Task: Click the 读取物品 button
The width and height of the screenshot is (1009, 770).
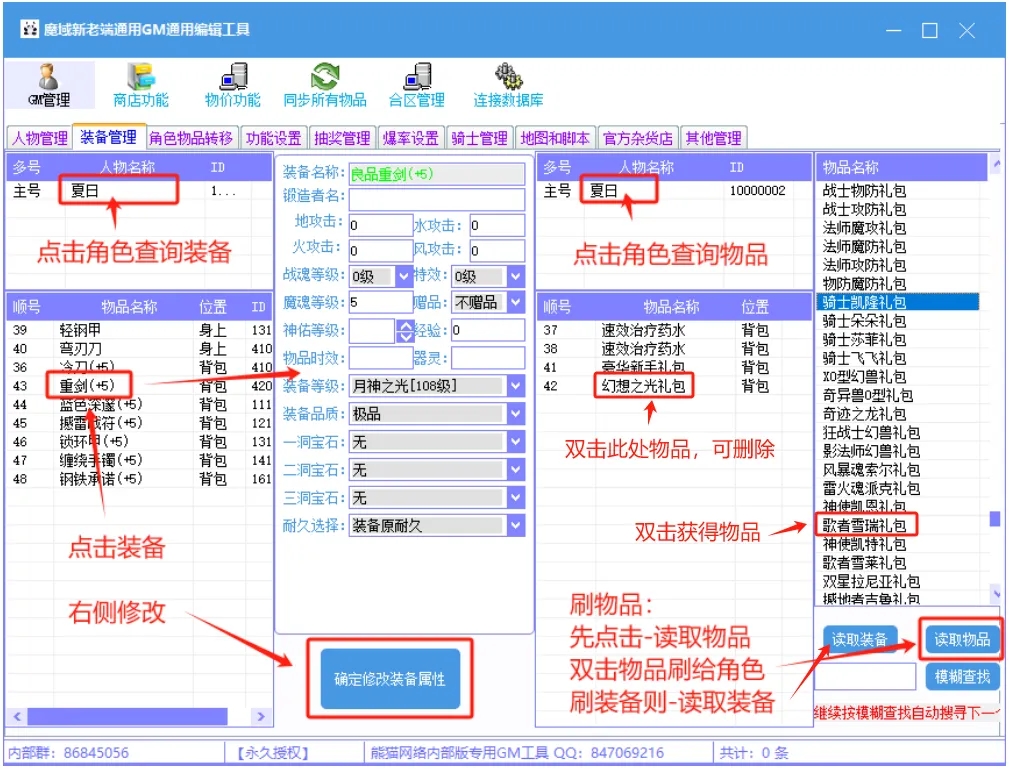Action: 962,639
